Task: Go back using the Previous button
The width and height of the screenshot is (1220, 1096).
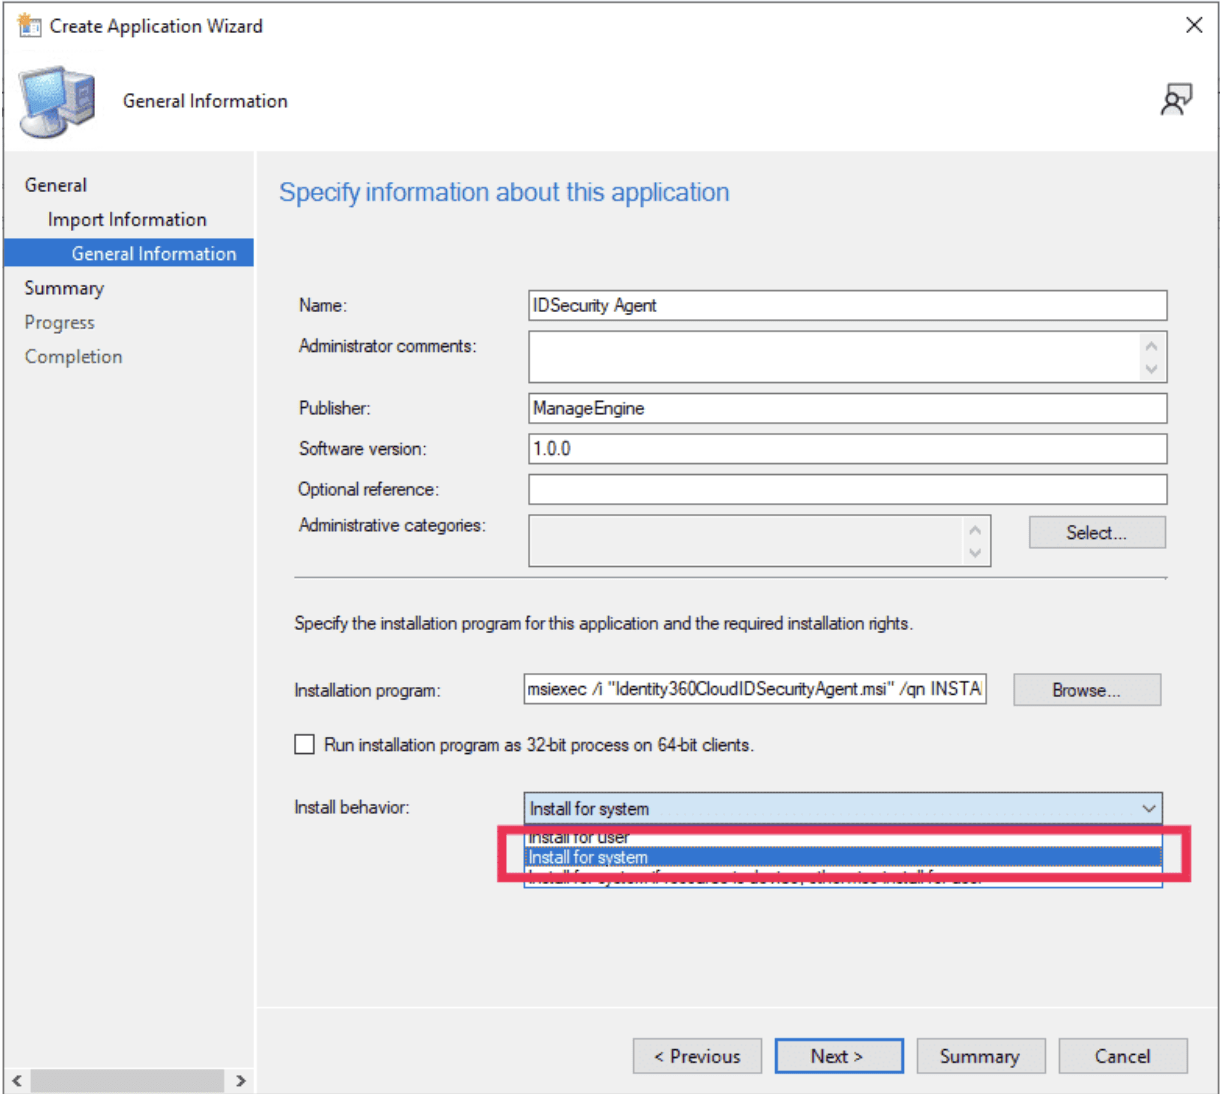Action: pyautogui.click(x=697, y=1056)
